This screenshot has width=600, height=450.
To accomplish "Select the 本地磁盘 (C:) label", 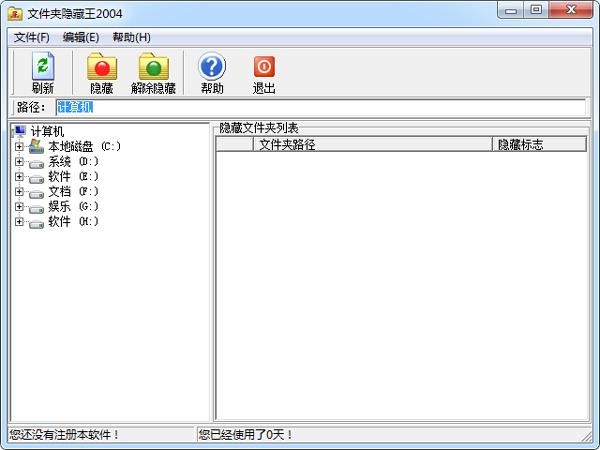I will (84, 147).
